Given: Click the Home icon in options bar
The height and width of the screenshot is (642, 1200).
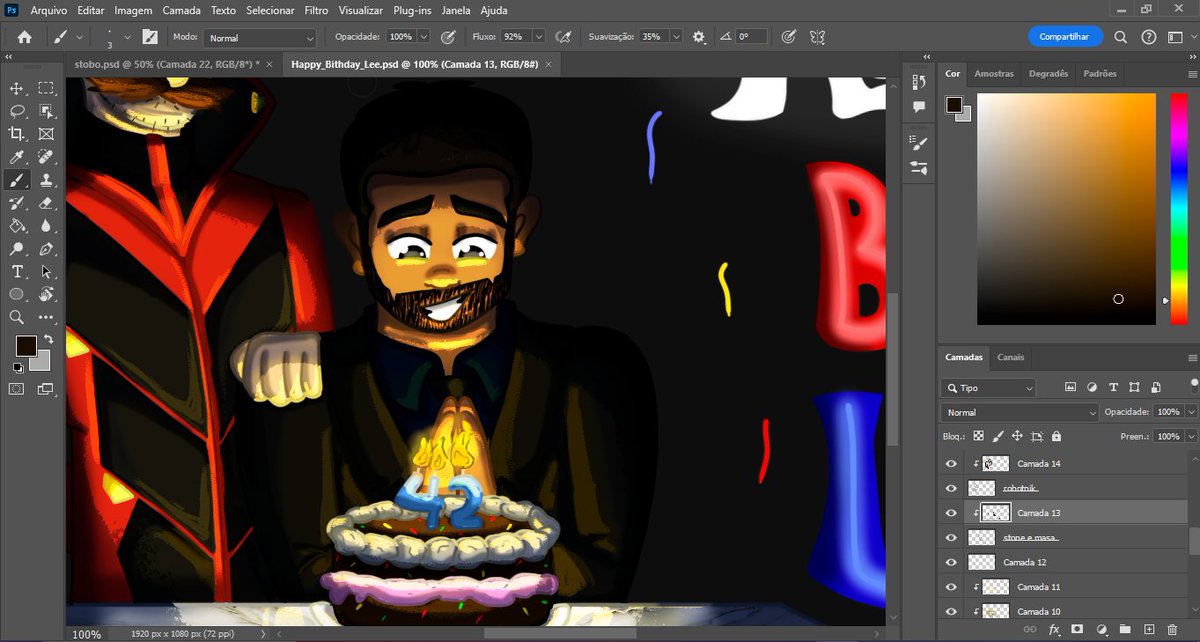Looking at the screenshot, I should [24, 37].
